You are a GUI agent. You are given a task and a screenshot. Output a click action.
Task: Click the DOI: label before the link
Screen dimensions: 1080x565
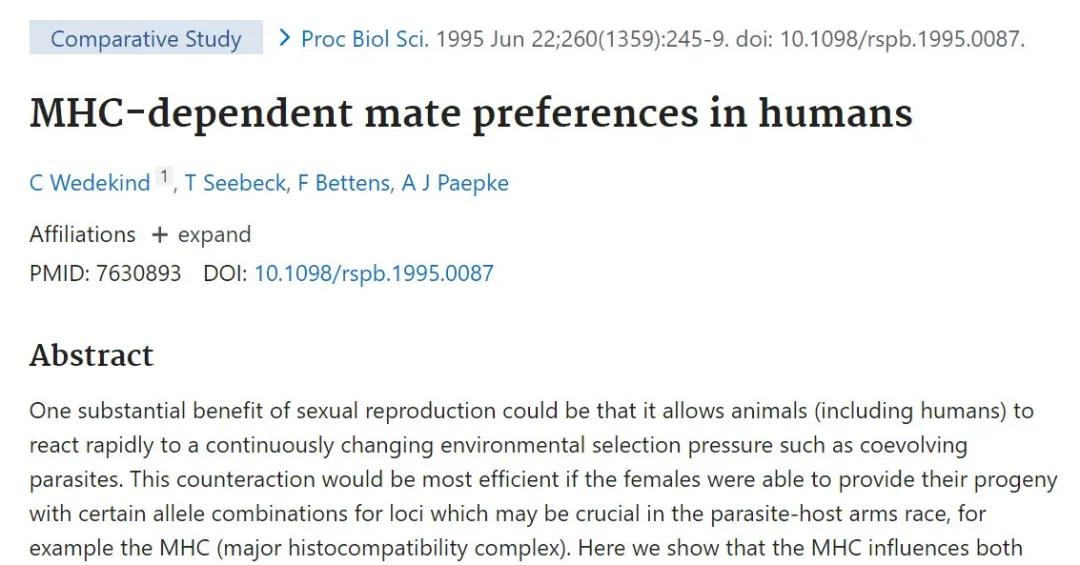(225, 273)
